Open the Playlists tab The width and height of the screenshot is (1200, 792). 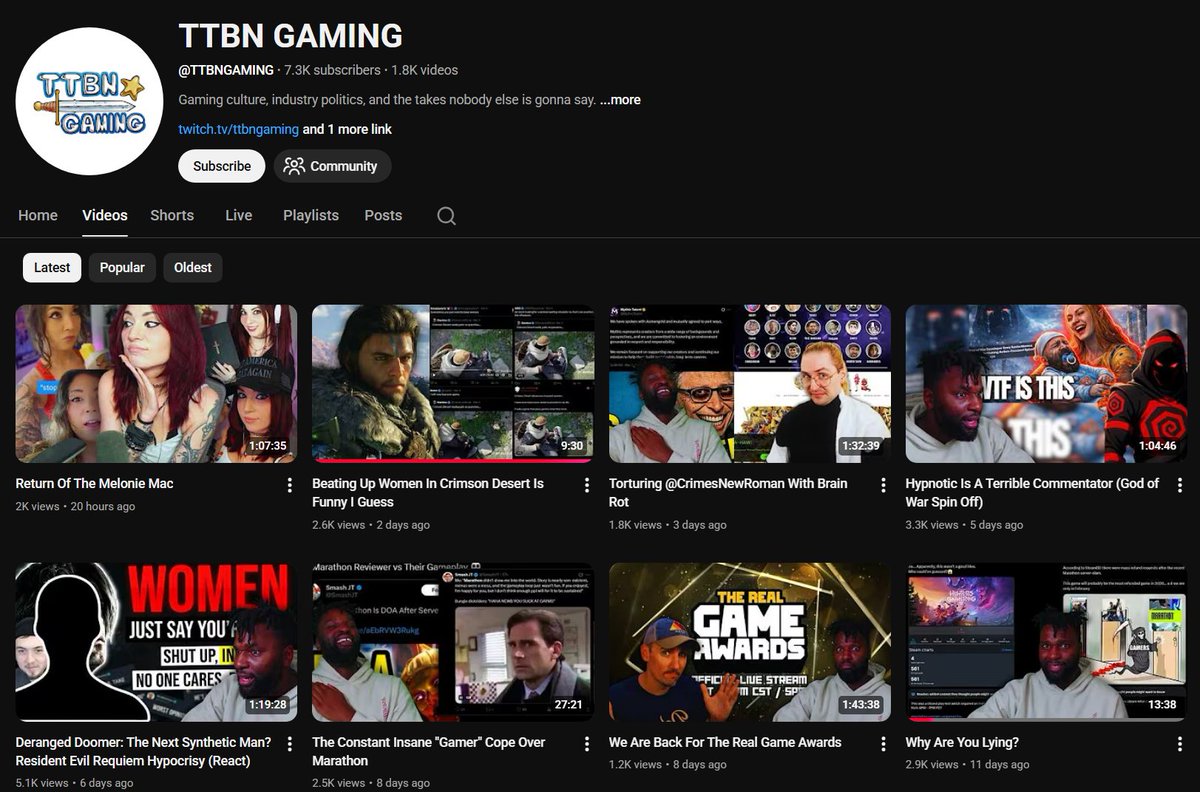311,215
